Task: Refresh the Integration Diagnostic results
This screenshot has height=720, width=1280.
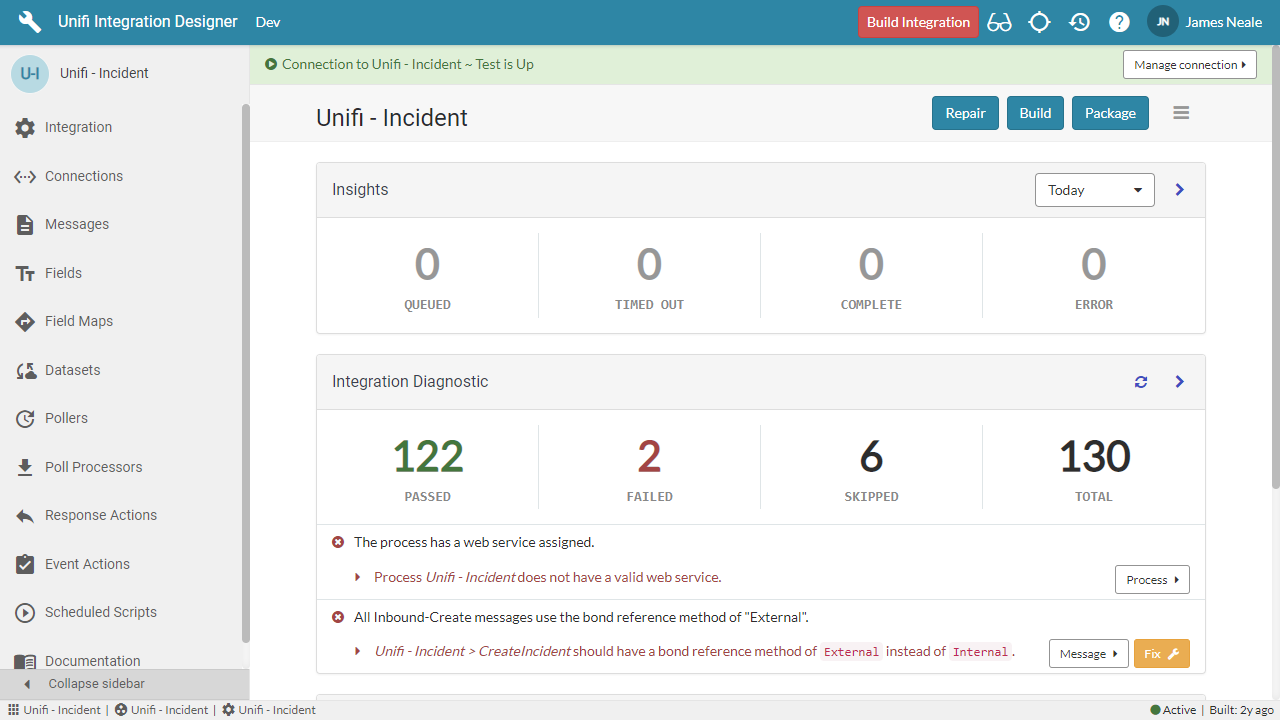Action: click(1141, 382)
